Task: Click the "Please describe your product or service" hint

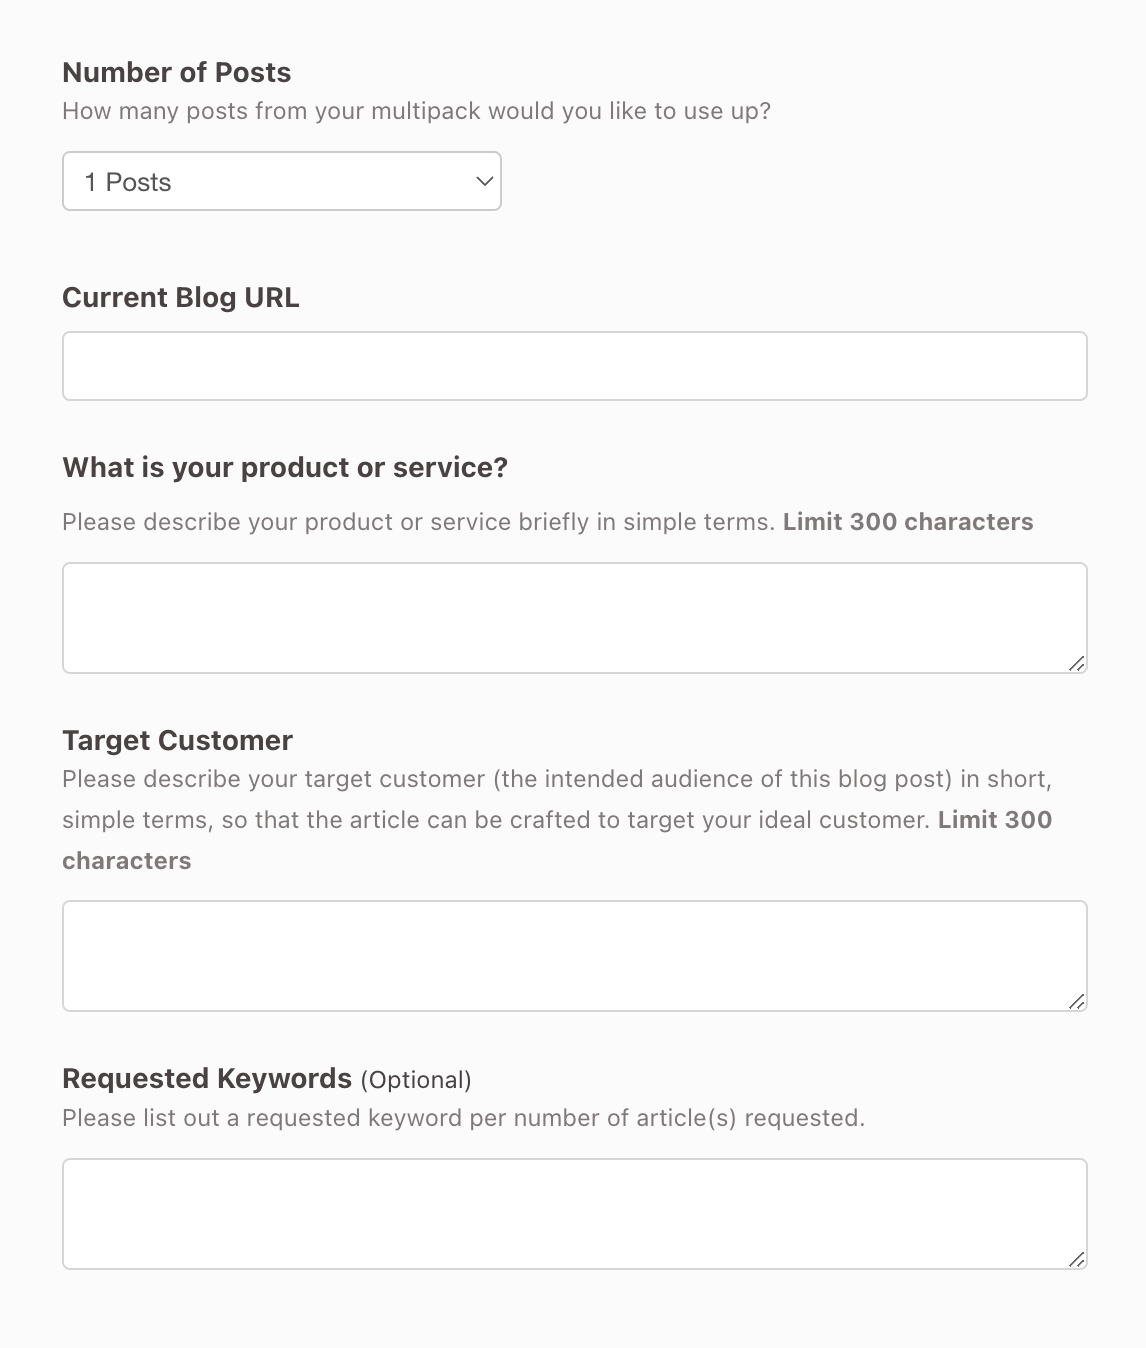Action: [x=419, y=522]
